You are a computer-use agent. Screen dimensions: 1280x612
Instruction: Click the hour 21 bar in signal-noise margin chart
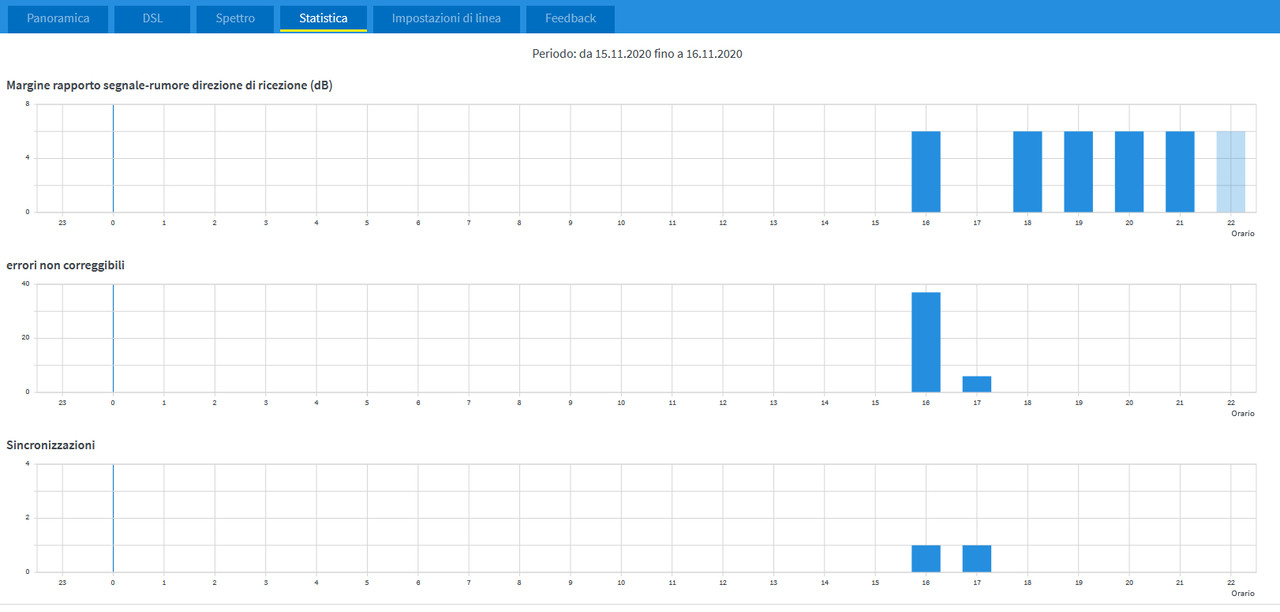point(1180,172)
